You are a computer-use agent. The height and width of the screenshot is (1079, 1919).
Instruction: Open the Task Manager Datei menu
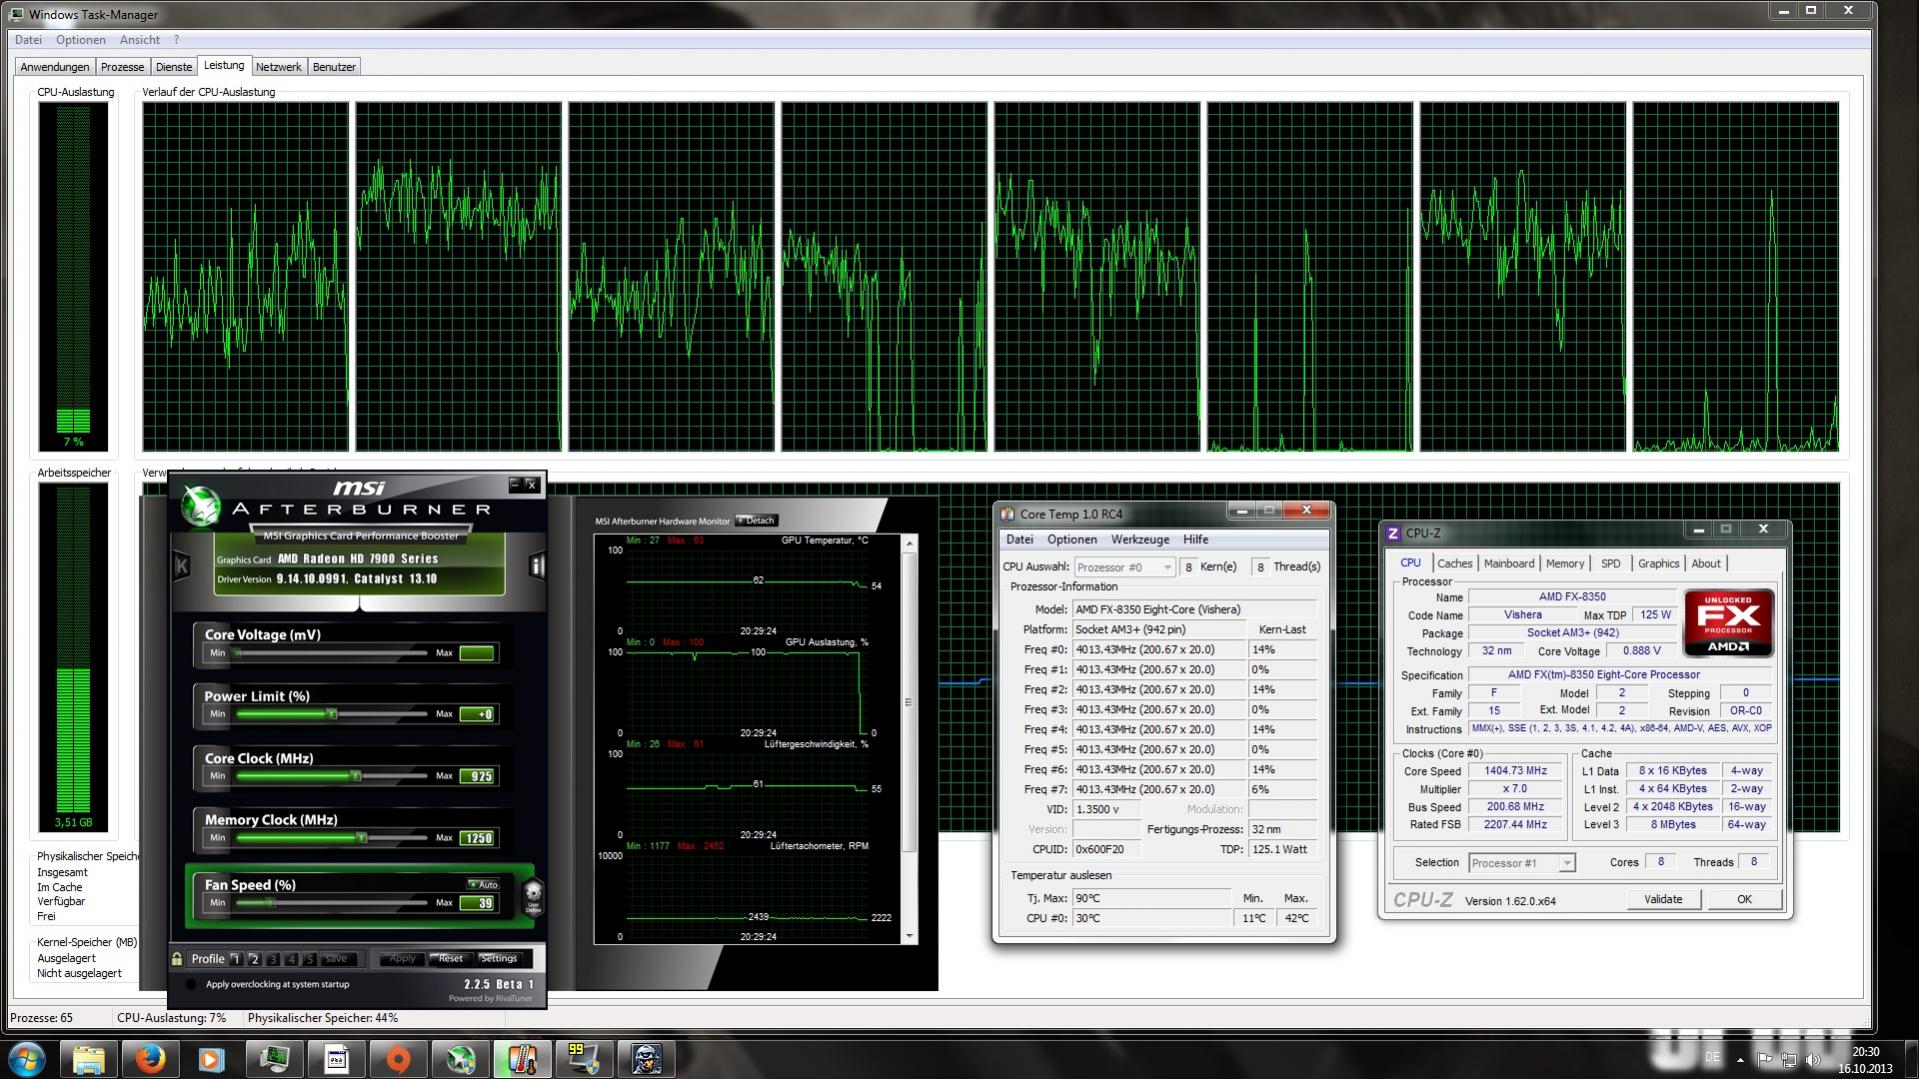pos(28,40)
